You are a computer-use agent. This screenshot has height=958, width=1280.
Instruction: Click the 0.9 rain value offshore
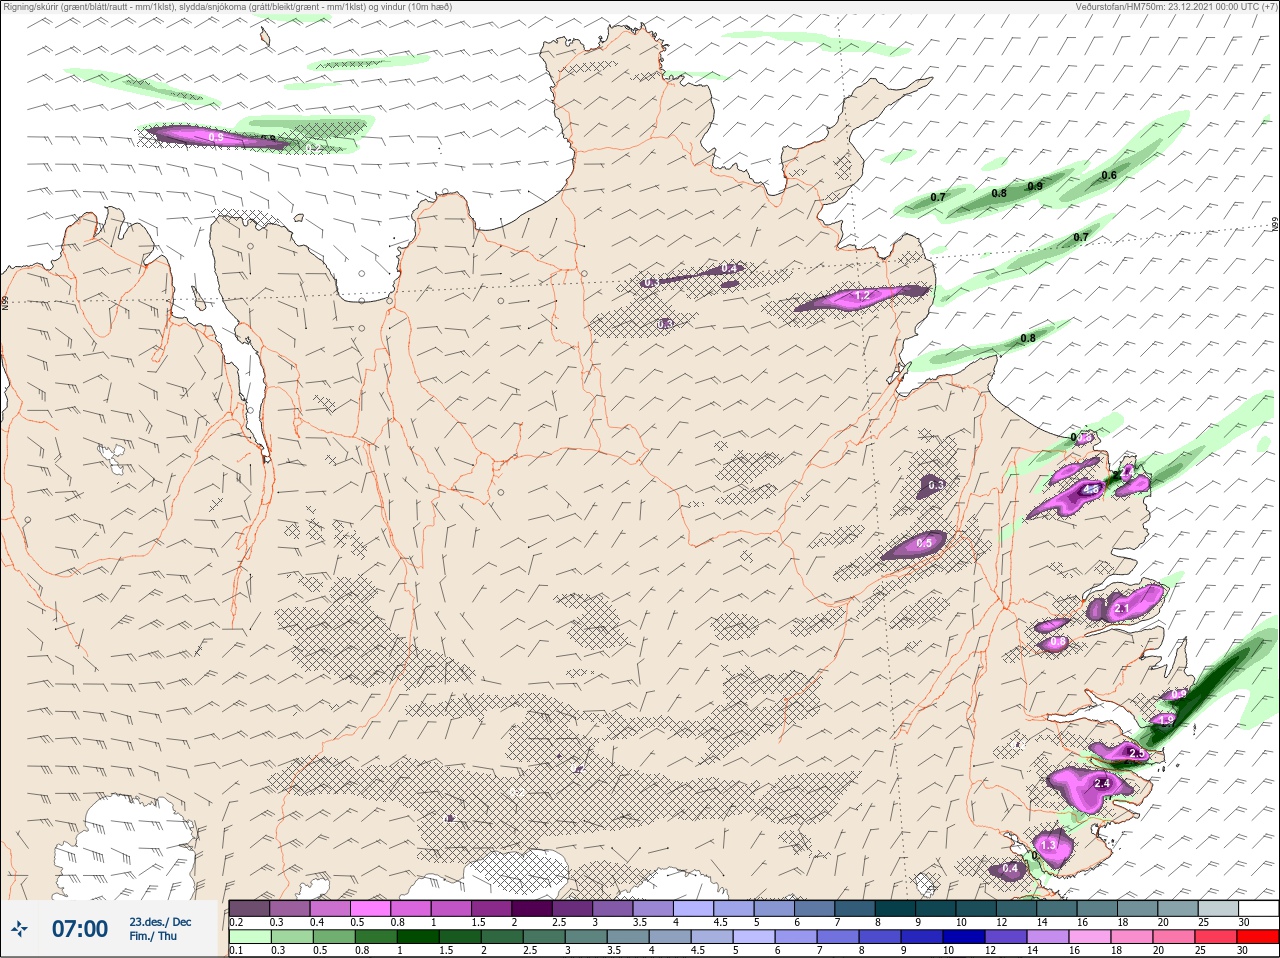point(1035,187)
